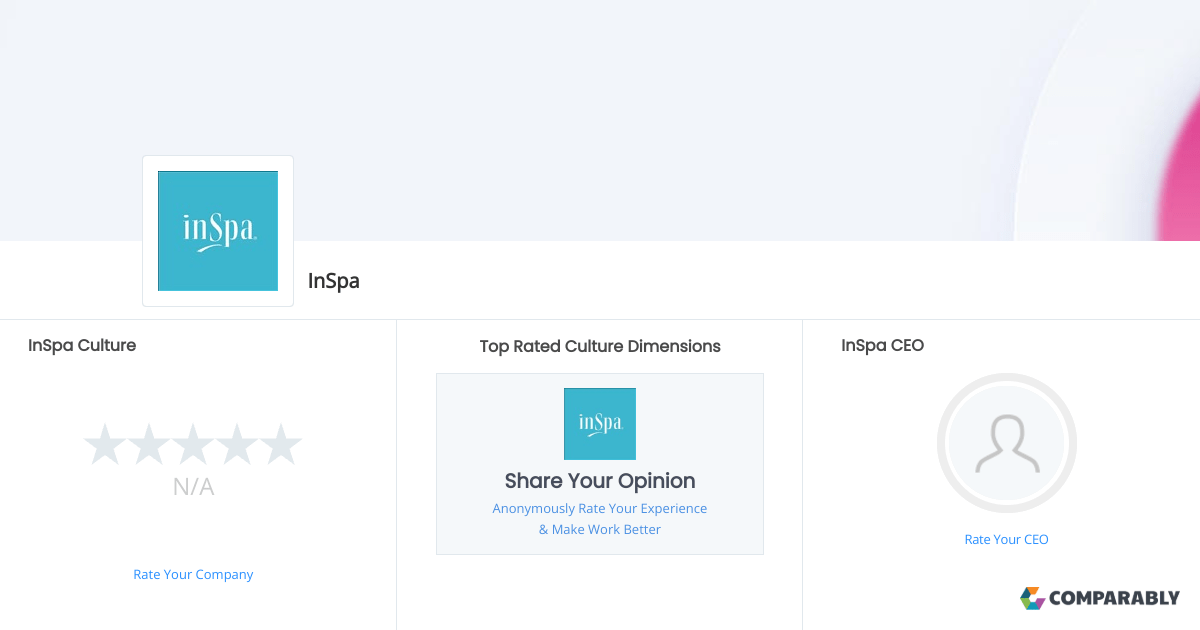Click the Share Your Opinion heading
This screenshot has width=1200, height=630.
pyautogui.click(x=600, y=481)
